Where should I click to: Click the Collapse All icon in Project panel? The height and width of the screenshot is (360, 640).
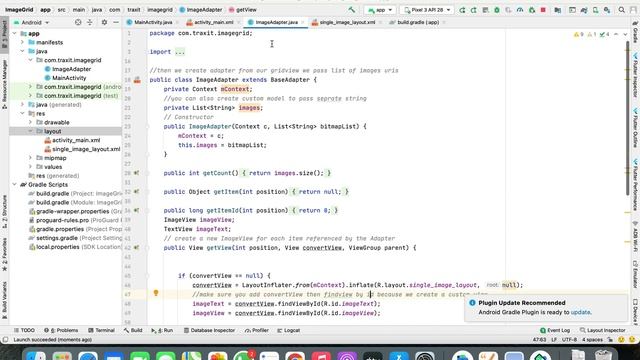point(89,22)
